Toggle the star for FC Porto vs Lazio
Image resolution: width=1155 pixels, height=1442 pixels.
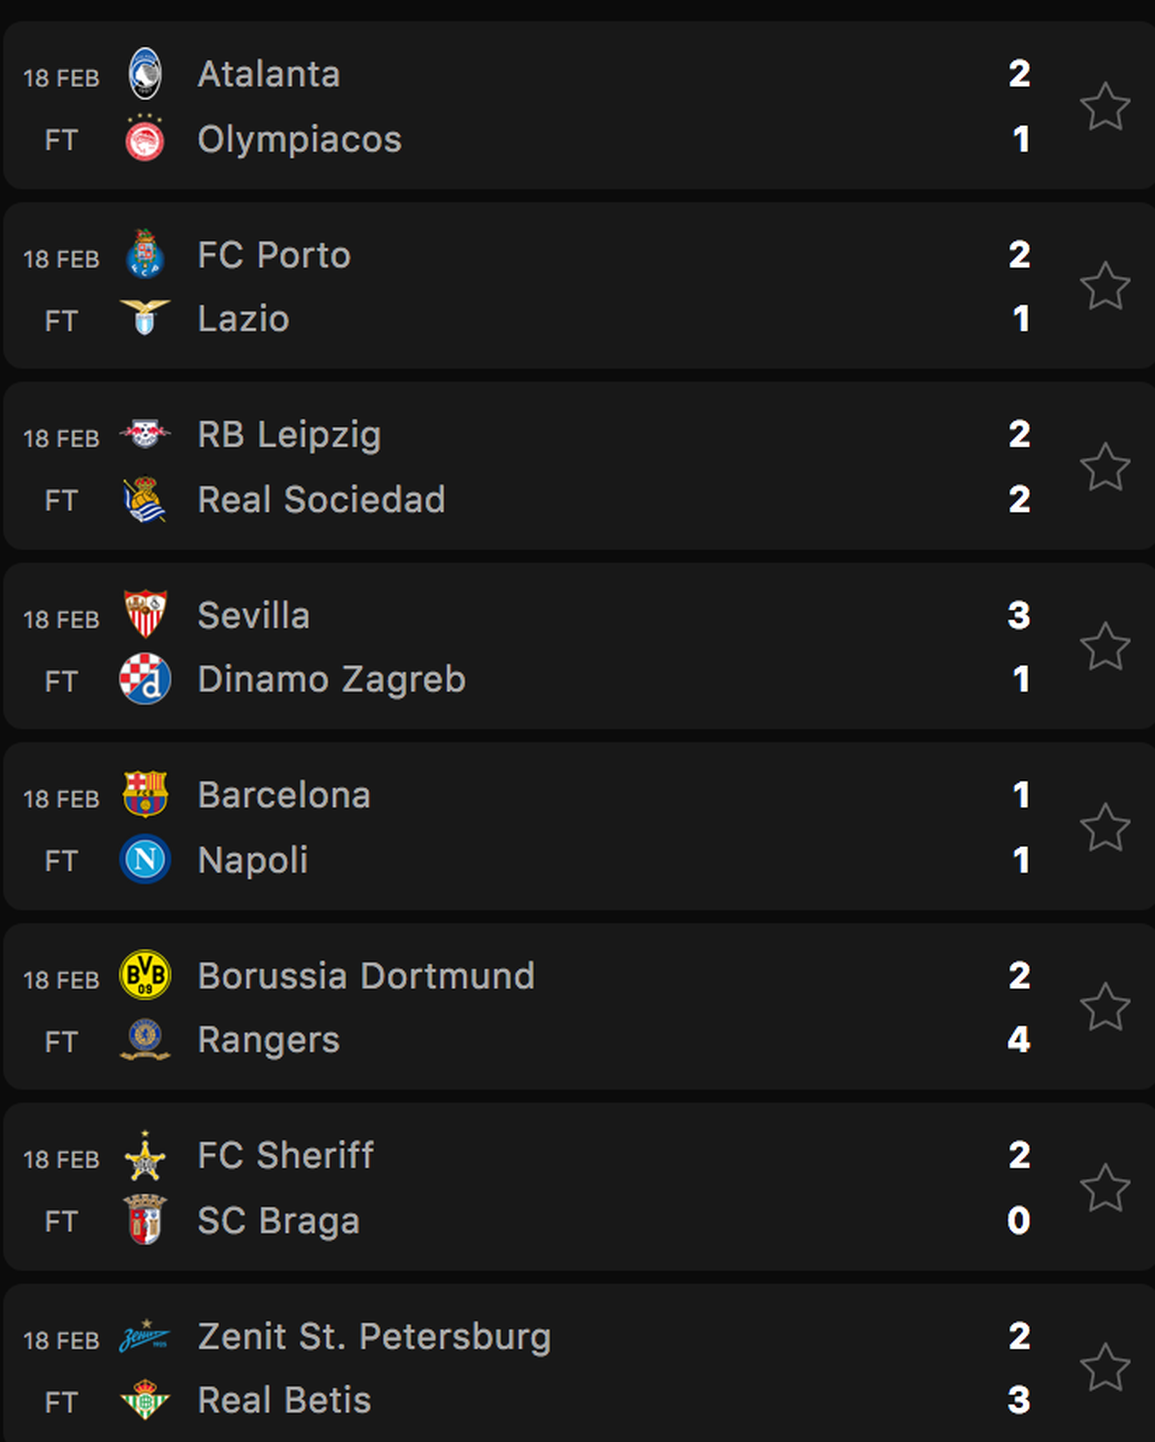[1105, 286]
